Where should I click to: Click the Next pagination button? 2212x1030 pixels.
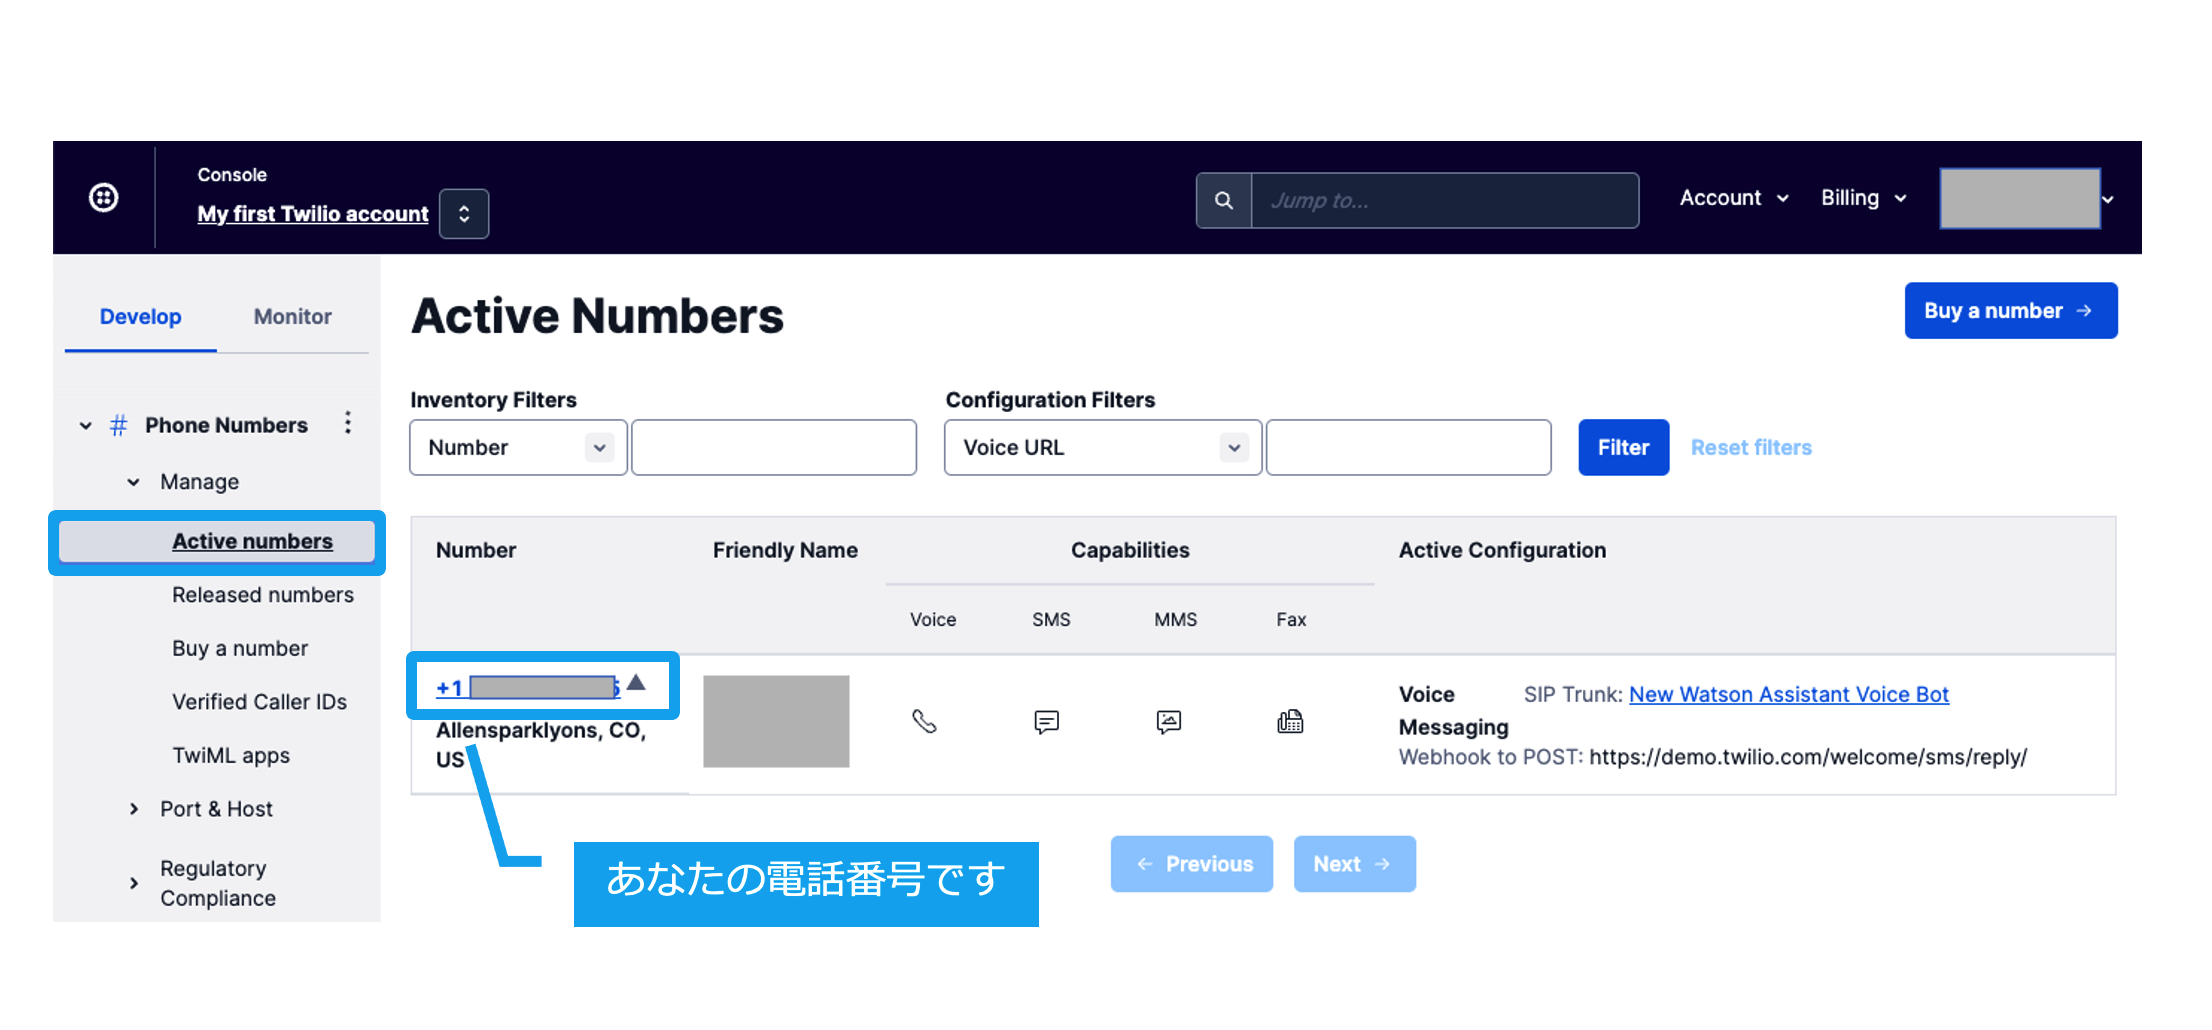1354,864
